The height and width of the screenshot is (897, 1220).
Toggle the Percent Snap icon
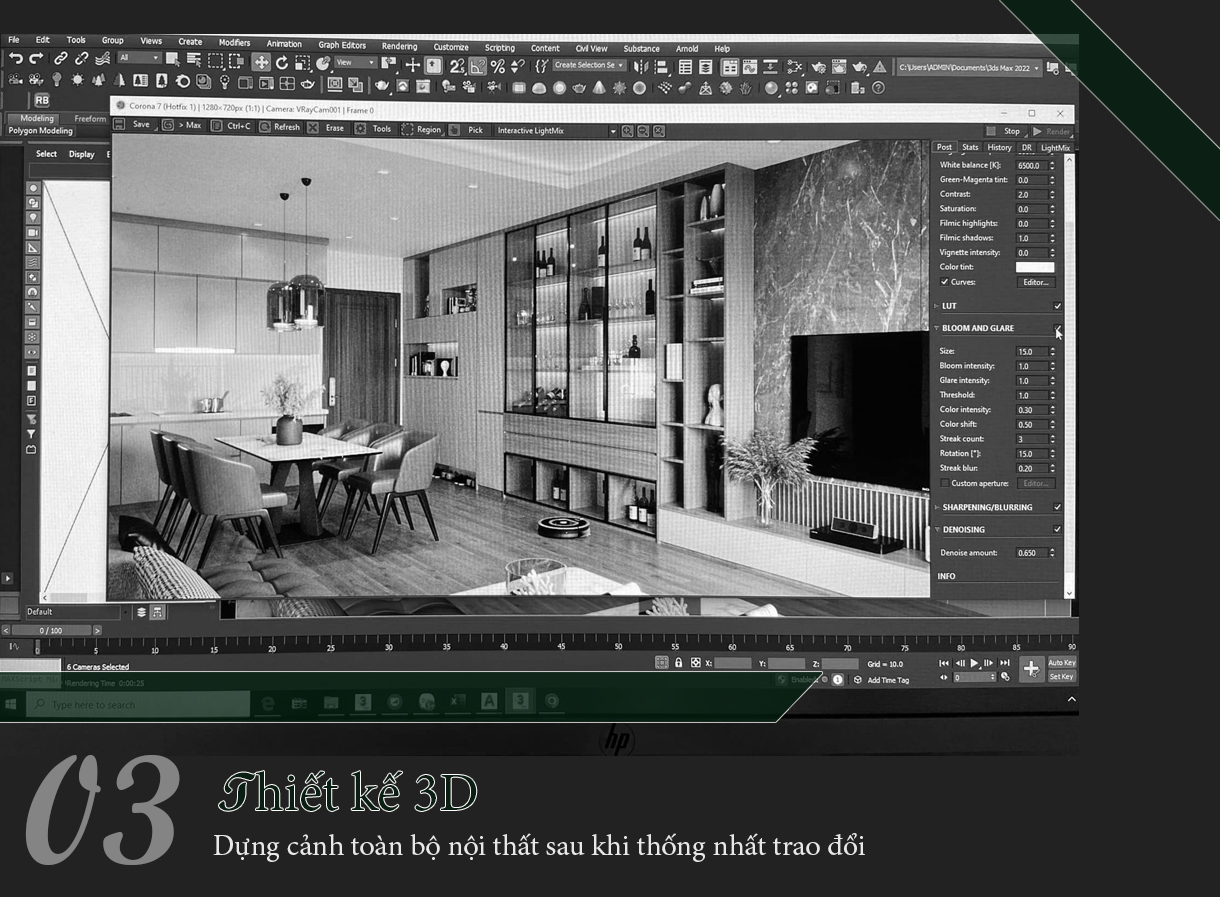pos(497,66)
